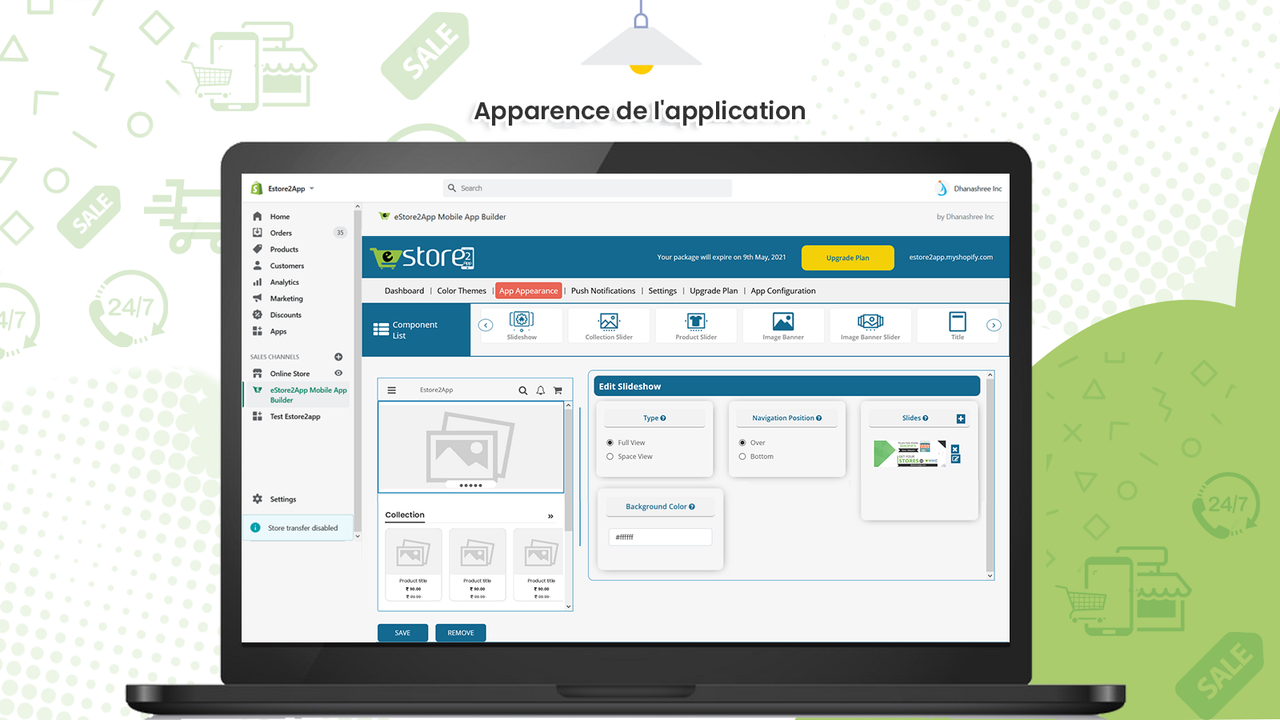Add the Image Banner Slider component

pyautogui.click(x=870, y=326)
